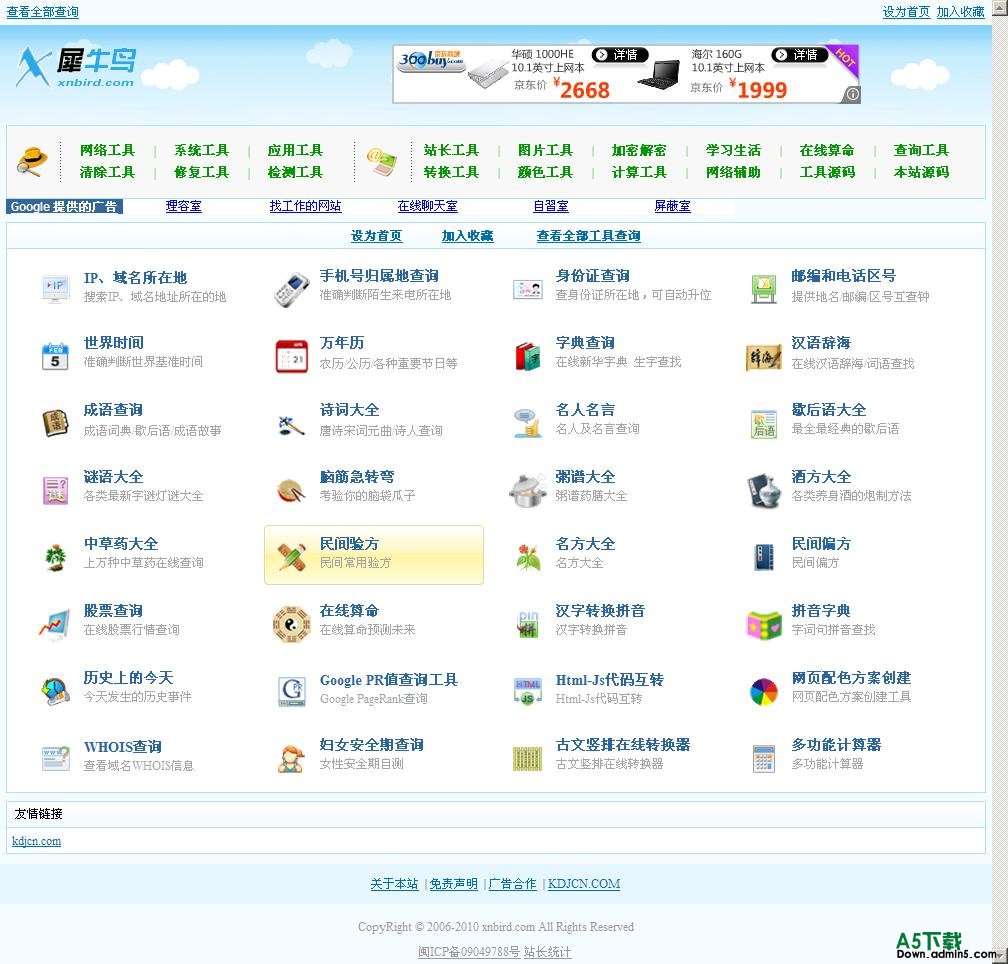
Task: Click the folk remedies pencil-ruler icon
Action: click(291, 557)
